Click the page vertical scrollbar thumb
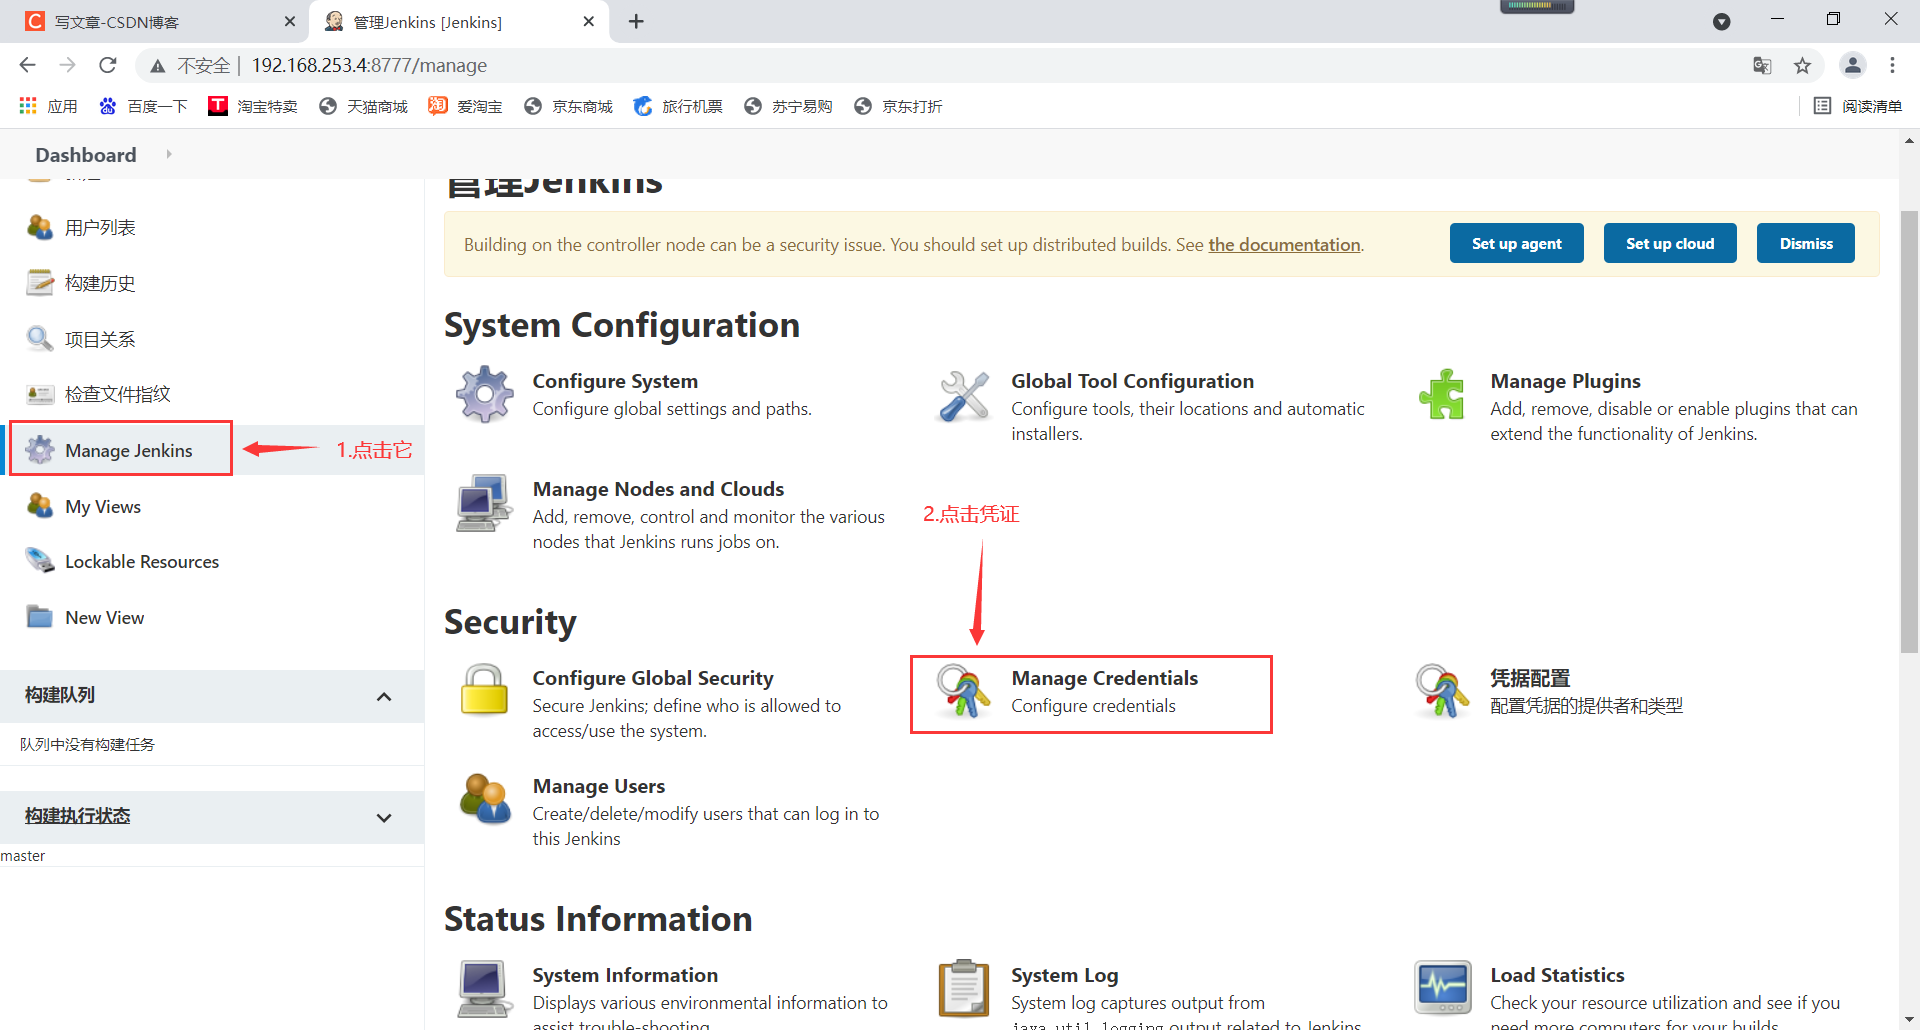 click(x=1909, y=430)
